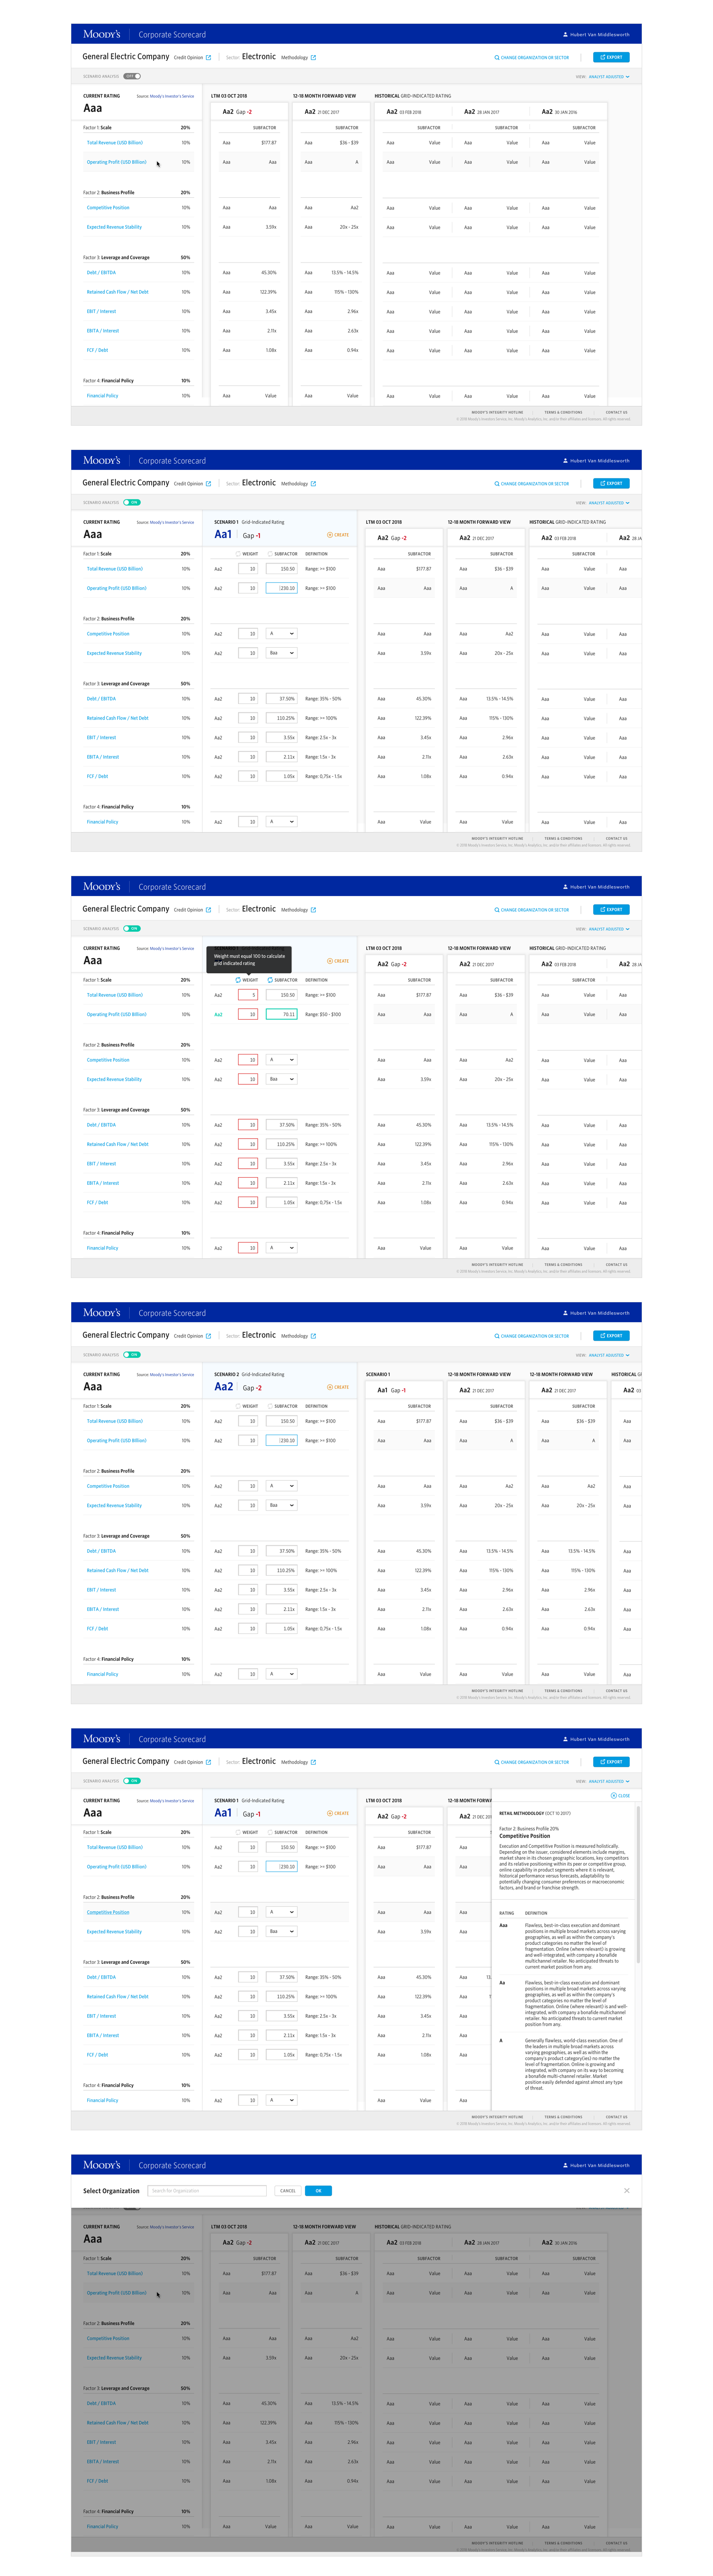Click Create plus icon on tooltip screen
The image size is (713, 2576).
(x=330, y=961)
